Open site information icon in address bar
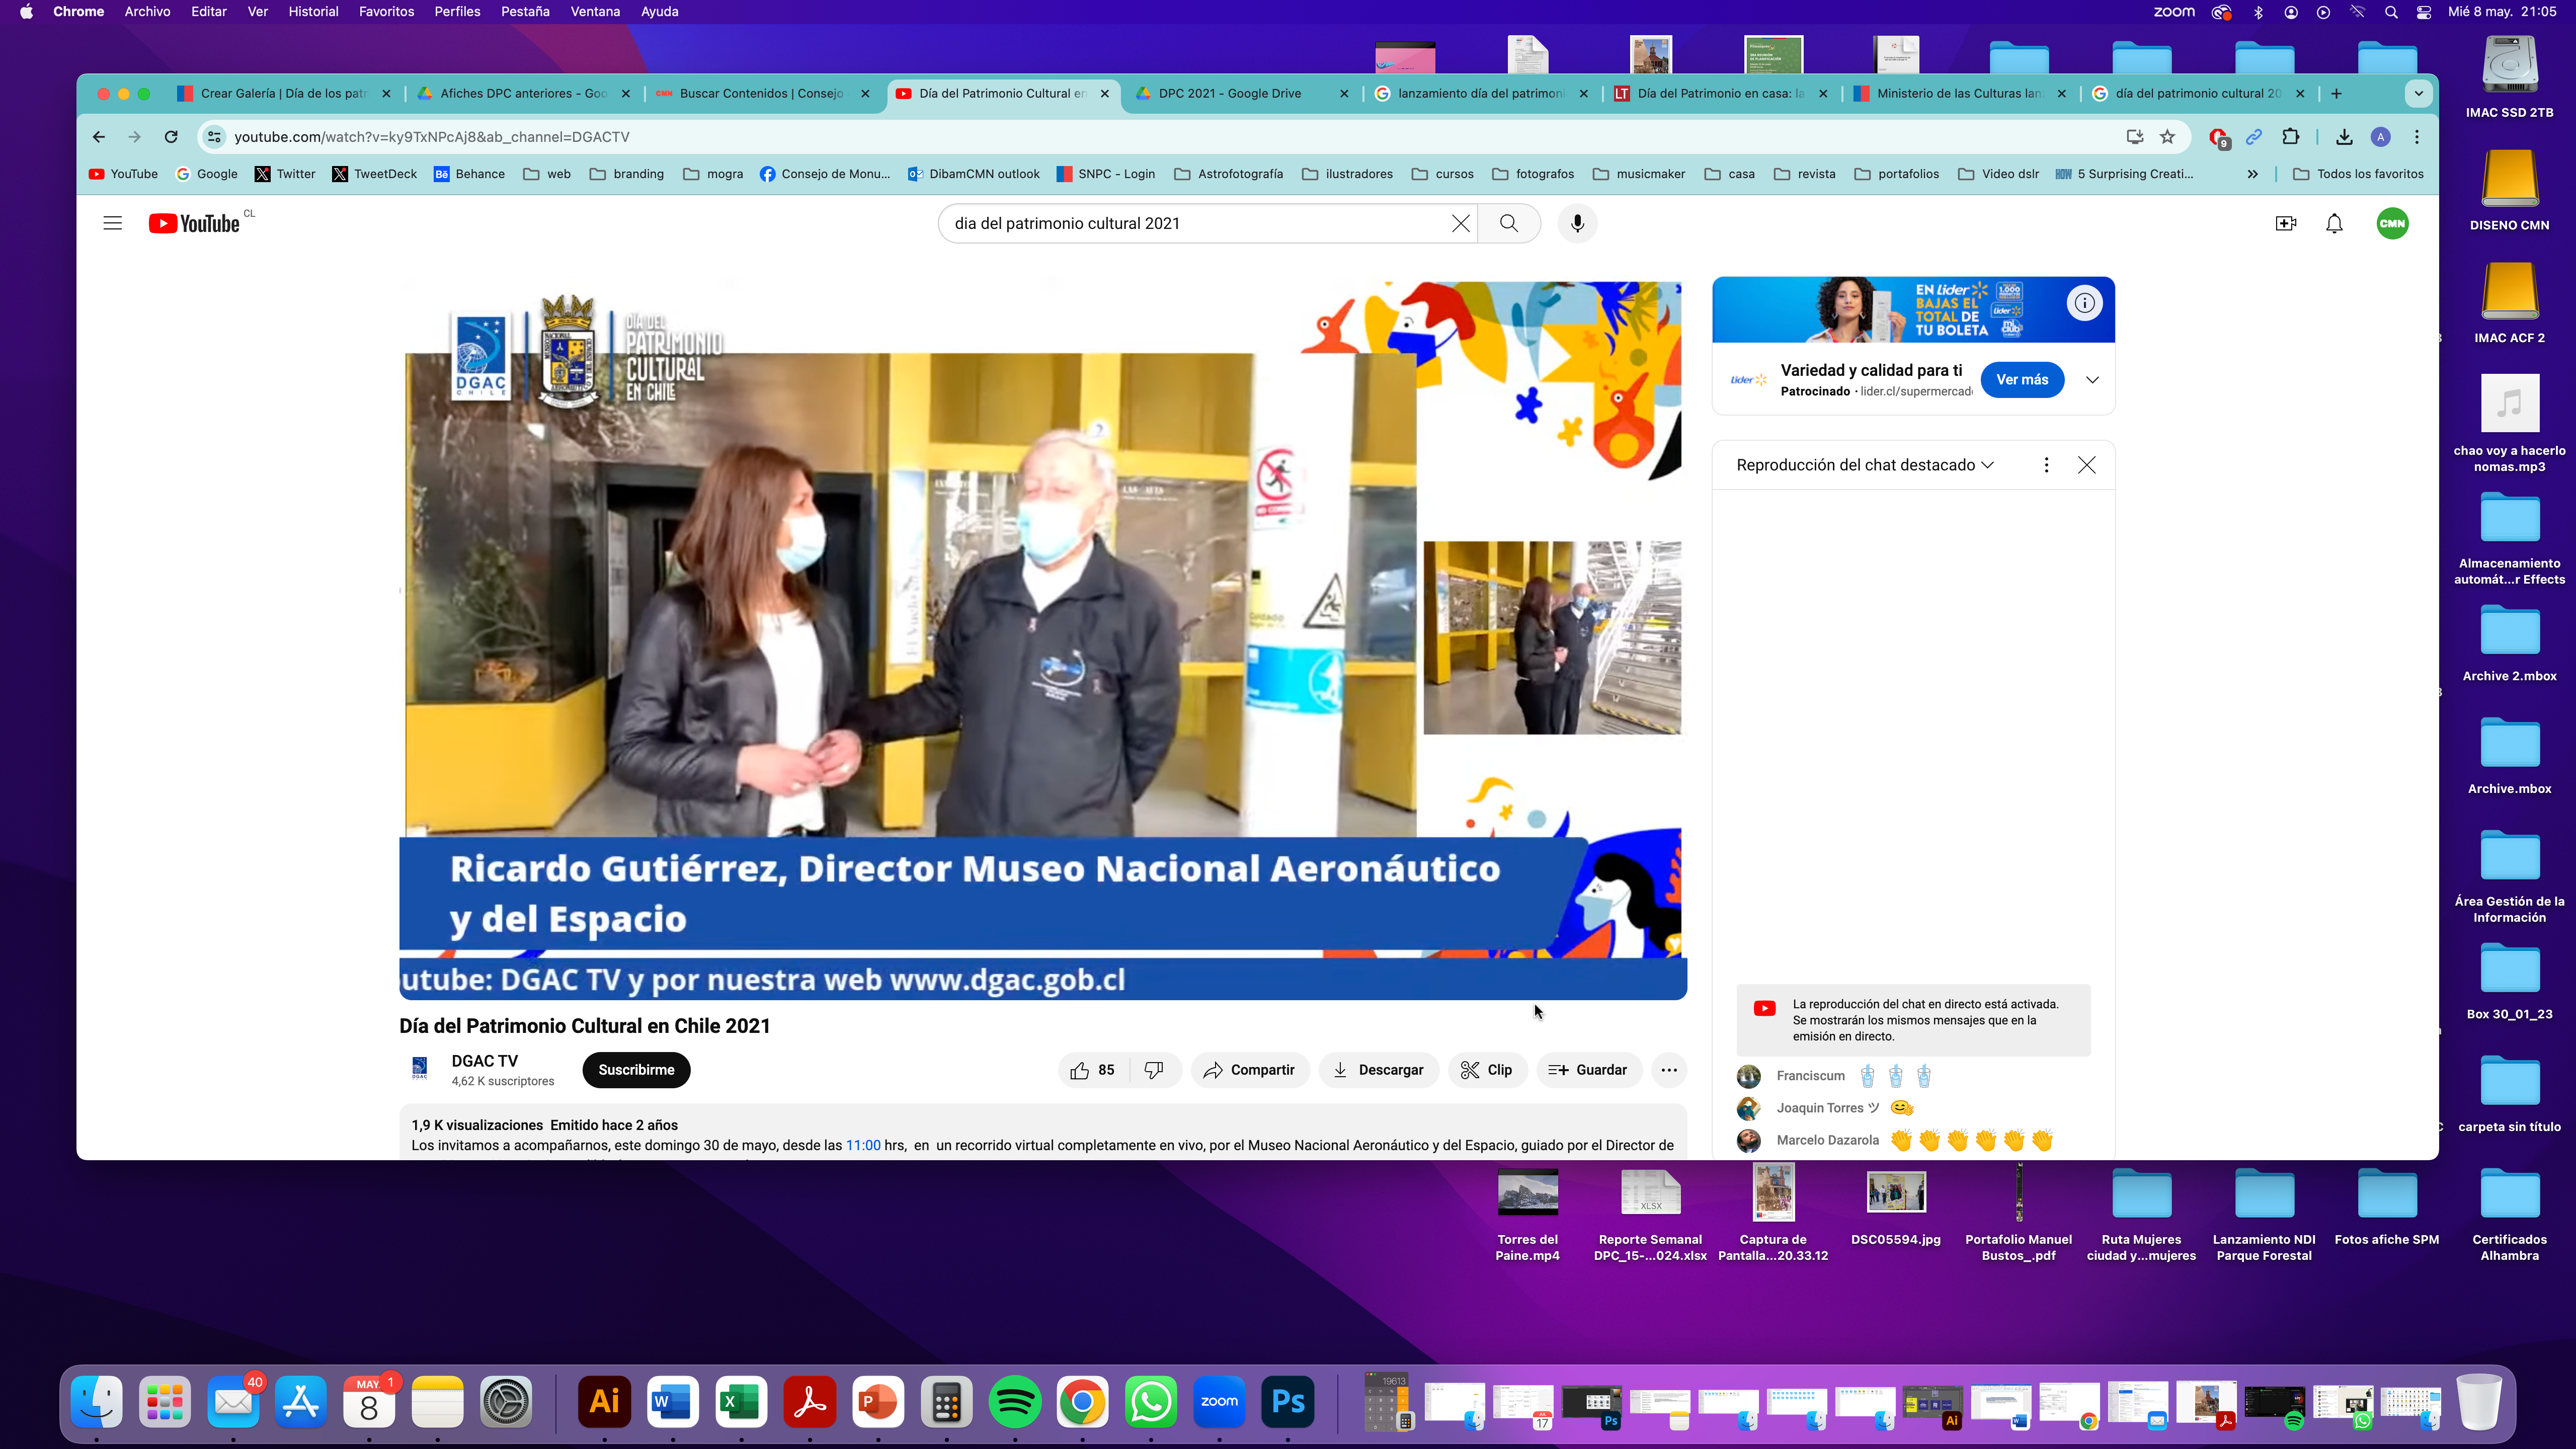 (x=214, y=137)
